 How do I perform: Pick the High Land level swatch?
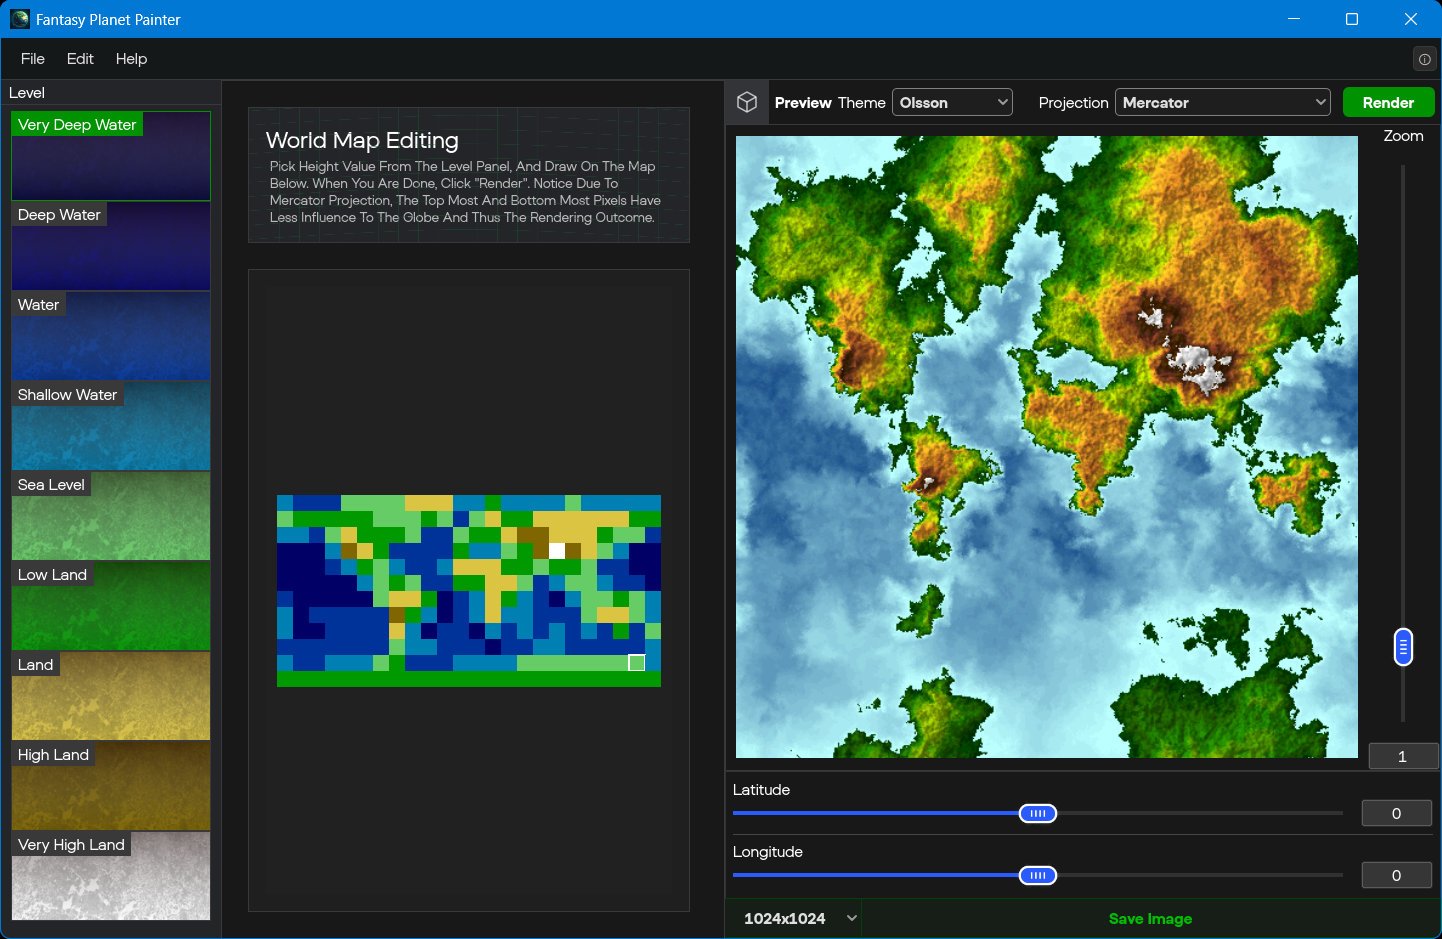point(111,786)
